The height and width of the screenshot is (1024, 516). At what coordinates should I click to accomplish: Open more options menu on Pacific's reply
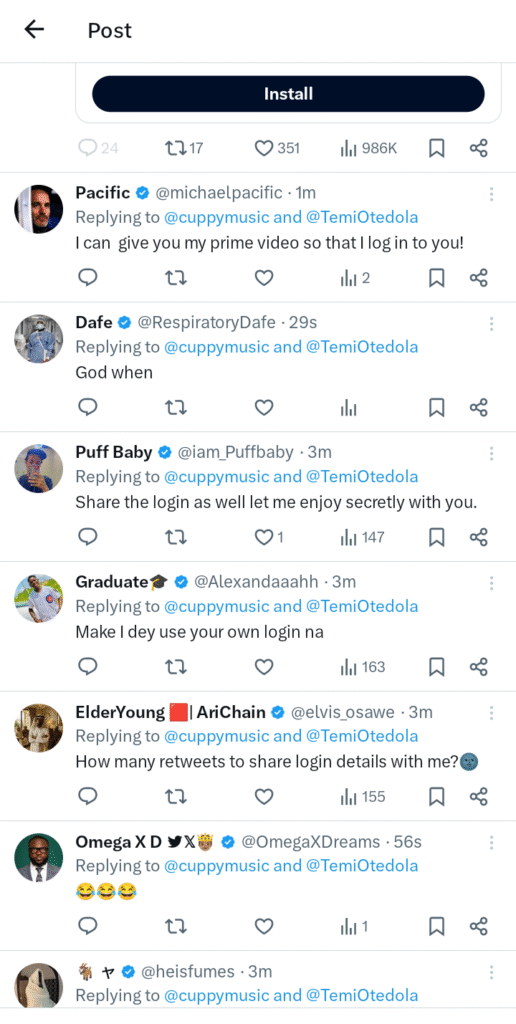pos(491,193)
